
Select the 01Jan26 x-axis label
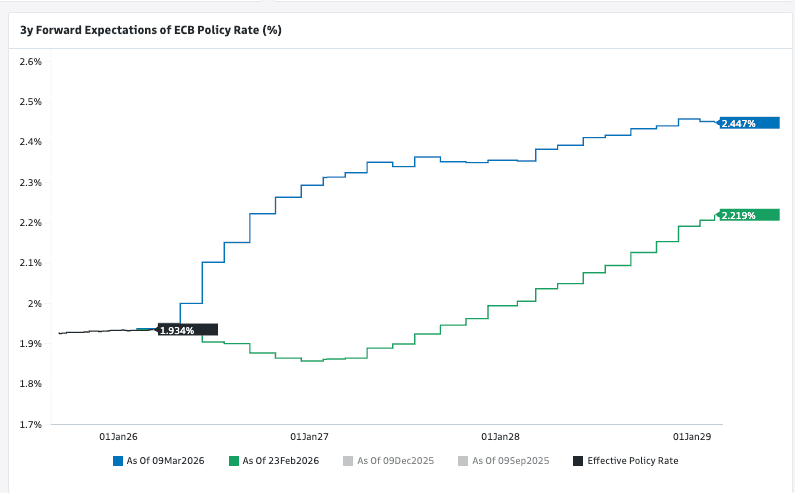pos(118,437)
